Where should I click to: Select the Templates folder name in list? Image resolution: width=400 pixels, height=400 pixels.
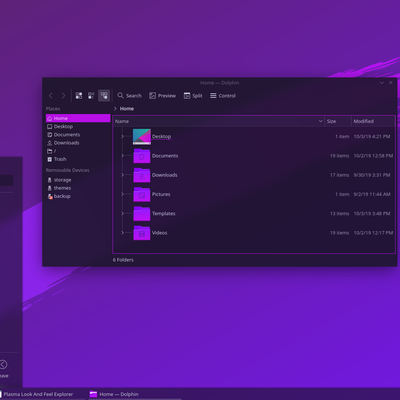point(164,214)
